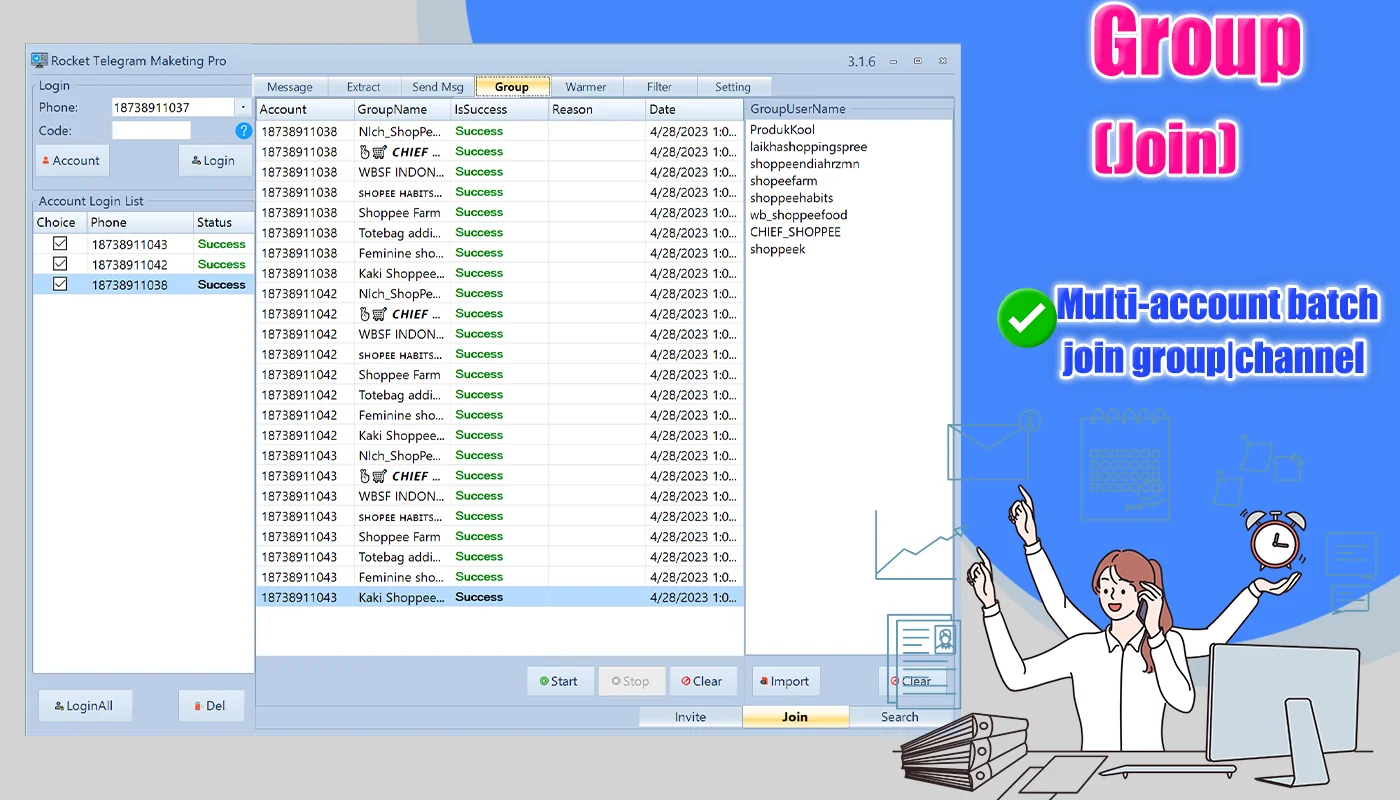The image size is (1400, 800).
Task: Click the Clear button right of Import
Action: click(x=911, y=681)
